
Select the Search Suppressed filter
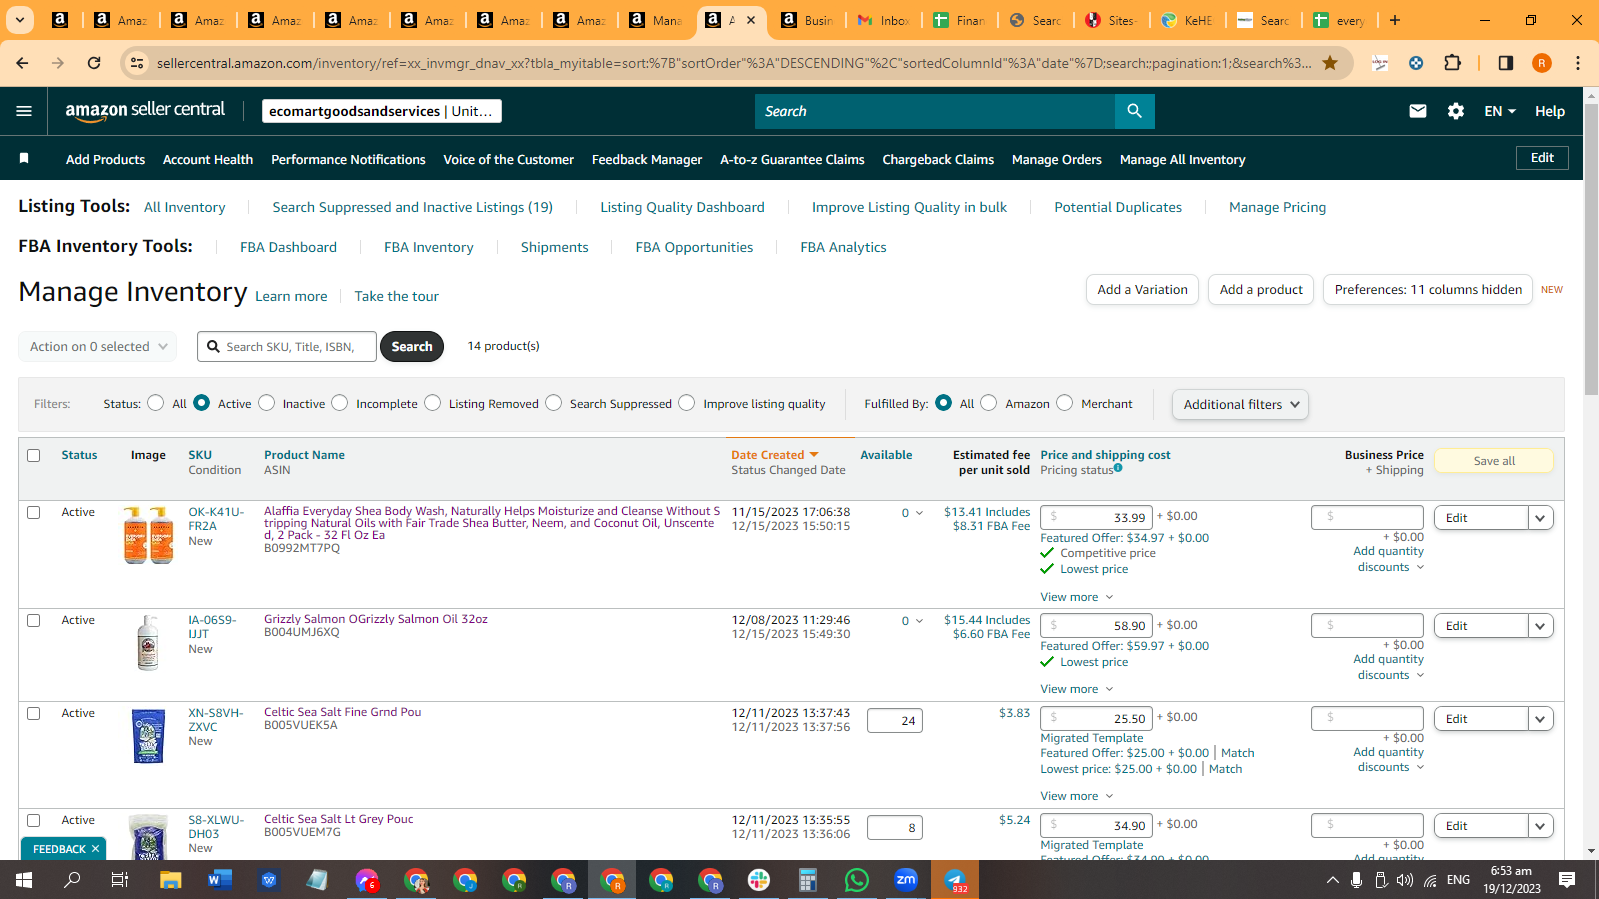(554, 403)
